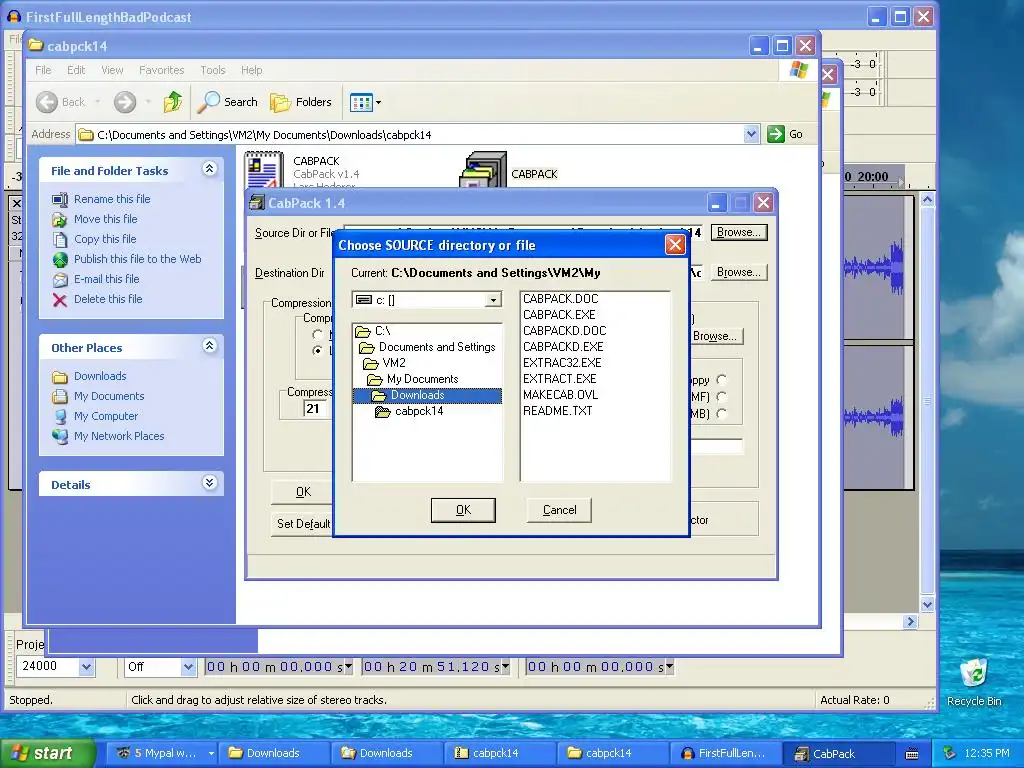Select the CABPACK document file icon
The width and height of the screenshot is (1024, 768).
264,170
